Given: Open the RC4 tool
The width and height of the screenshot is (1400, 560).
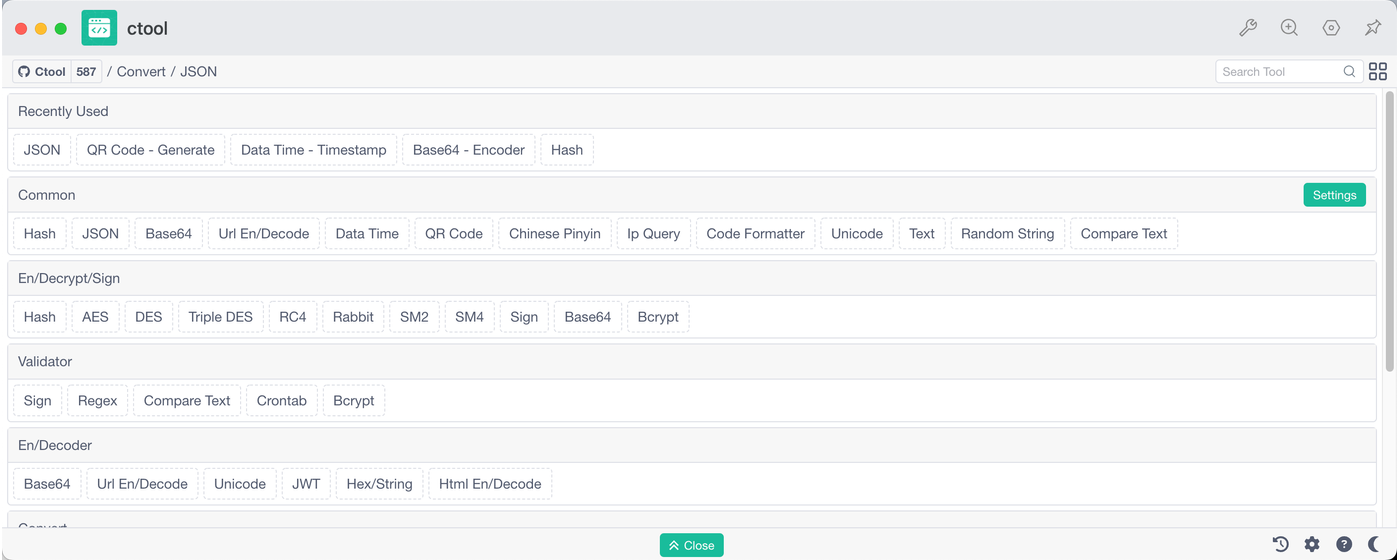Looking at the screenshot, I should tap(293, 317).
